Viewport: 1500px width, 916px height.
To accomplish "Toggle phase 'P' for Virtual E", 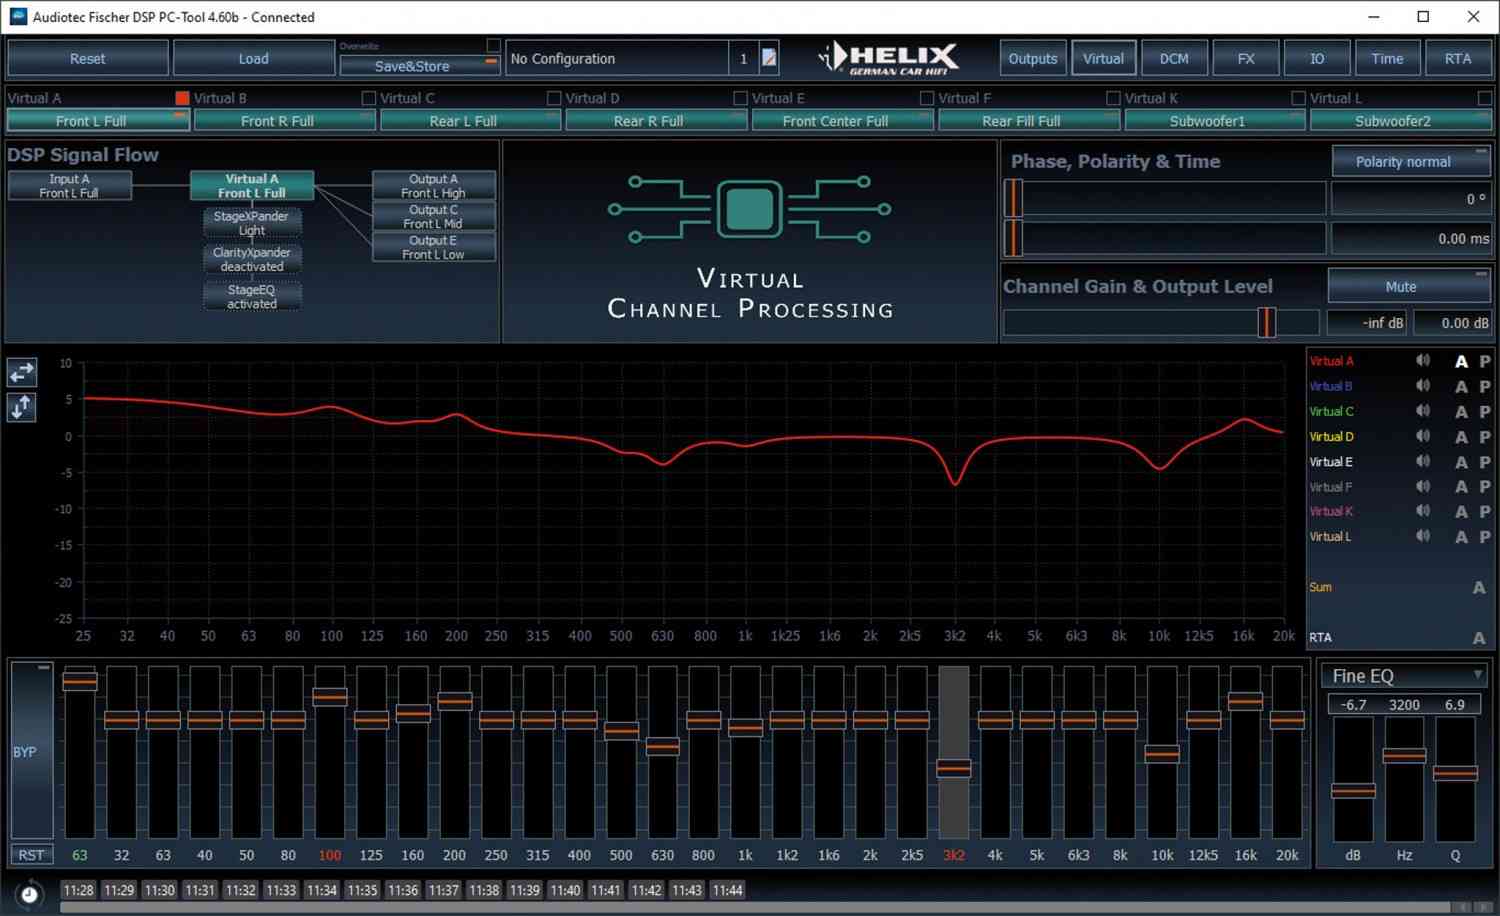I will 1485,462.
